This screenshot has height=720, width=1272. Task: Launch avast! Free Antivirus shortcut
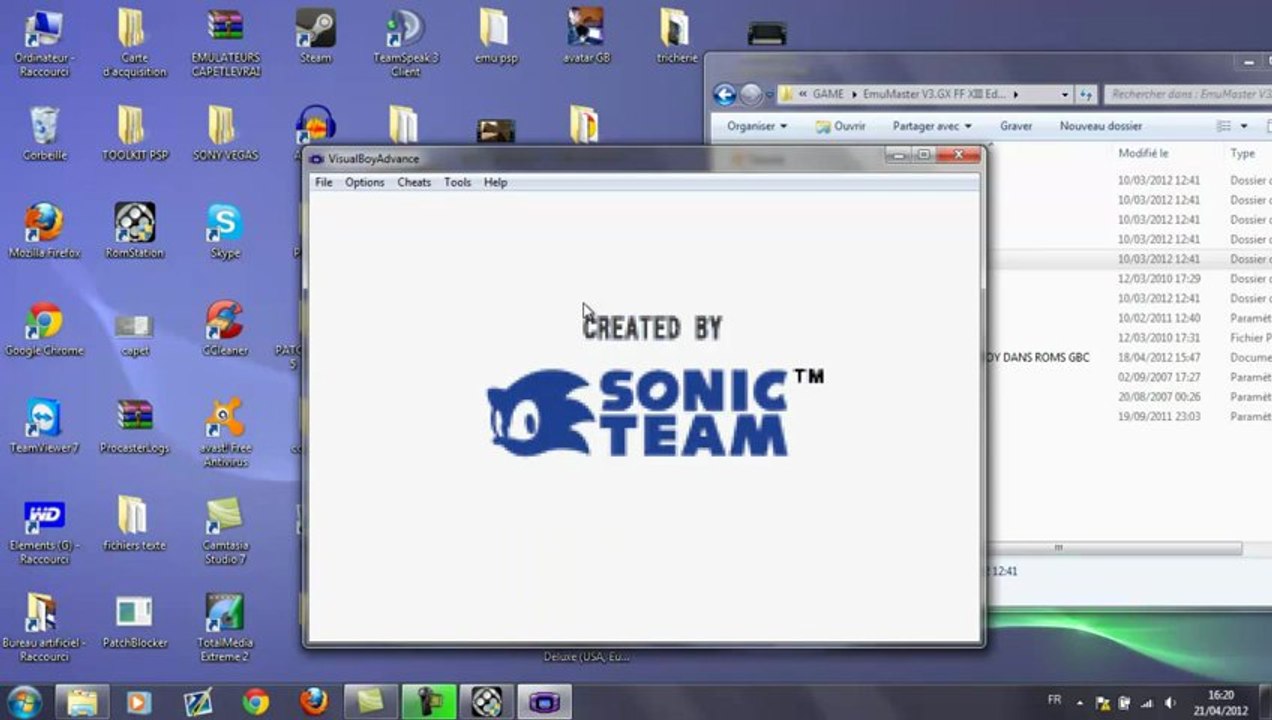click(x=225, y=433)
